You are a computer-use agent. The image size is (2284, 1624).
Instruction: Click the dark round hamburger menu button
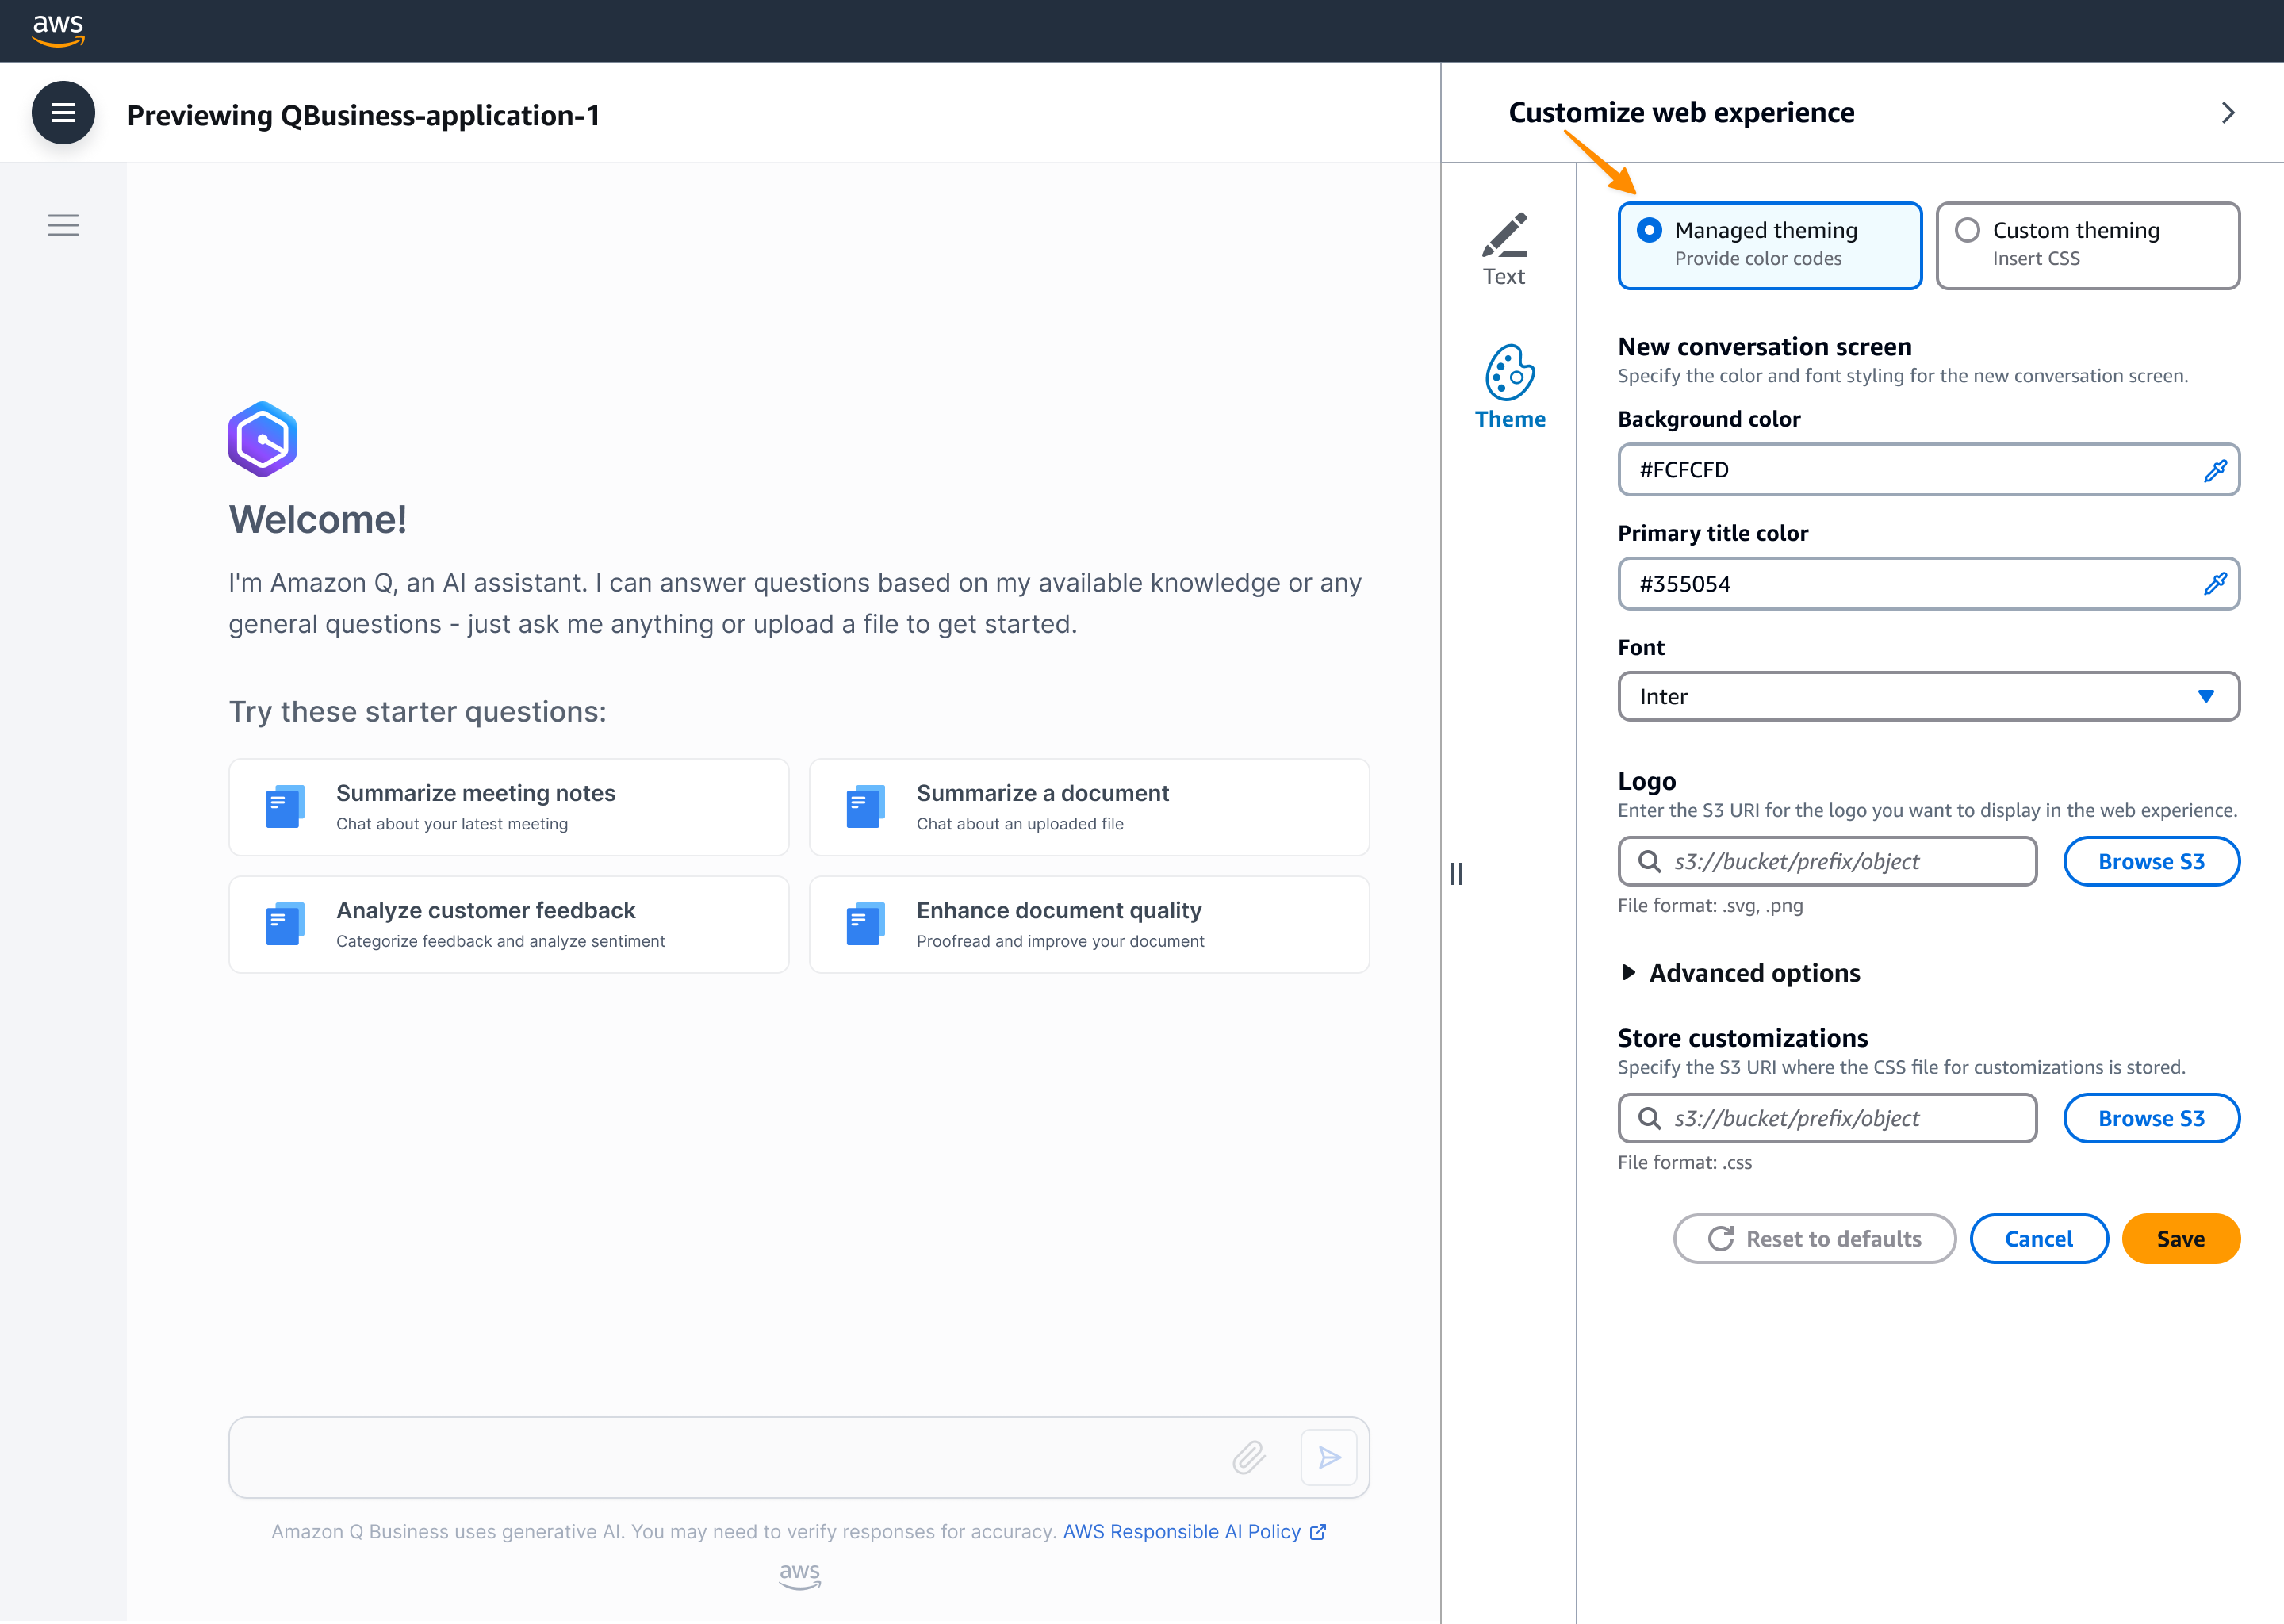click(63, 113)
